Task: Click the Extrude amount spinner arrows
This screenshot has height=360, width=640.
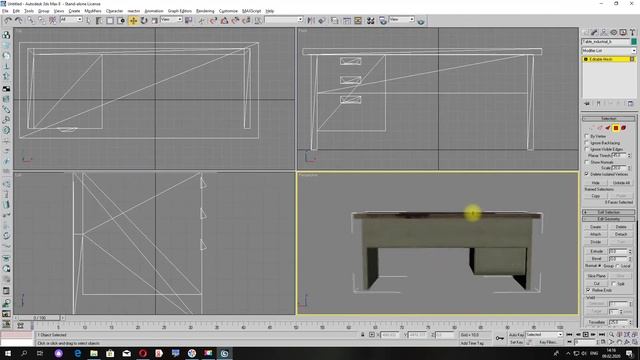Action: tap(629, 251)
